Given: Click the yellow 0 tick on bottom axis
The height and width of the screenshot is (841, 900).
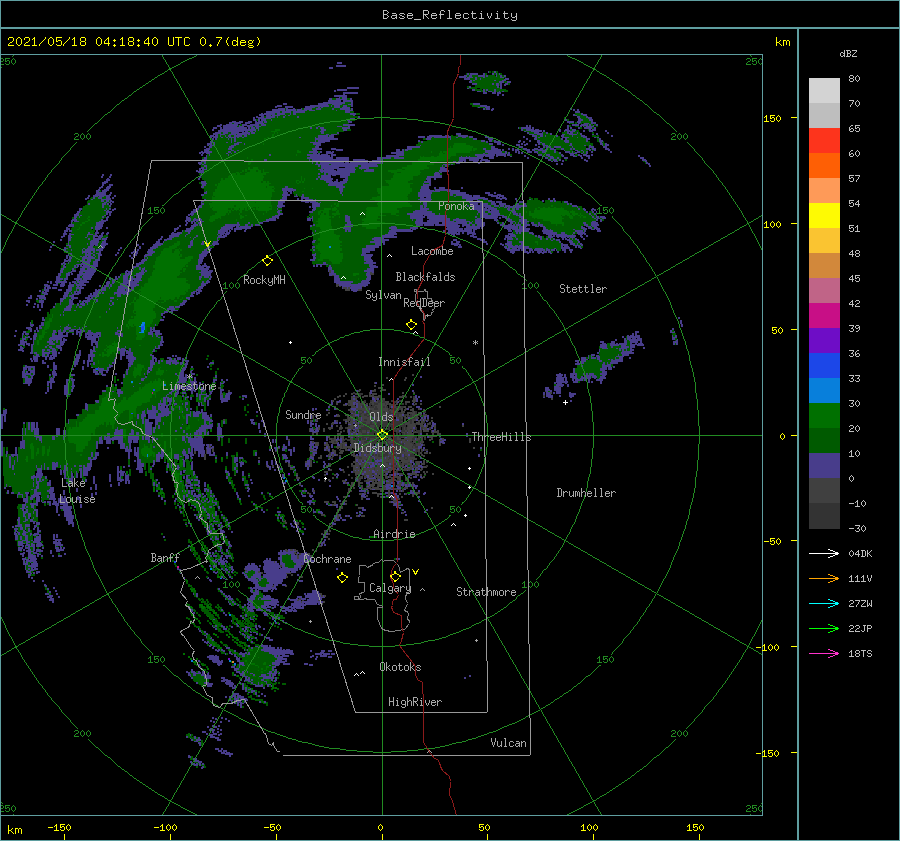Looking at the screenshot, I should click(381, 827).
